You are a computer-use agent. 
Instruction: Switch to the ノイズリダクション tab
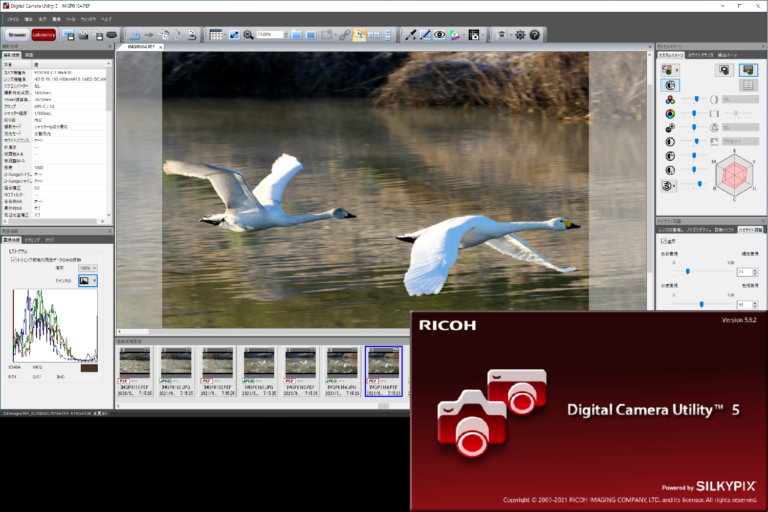(x=698, y=230)
